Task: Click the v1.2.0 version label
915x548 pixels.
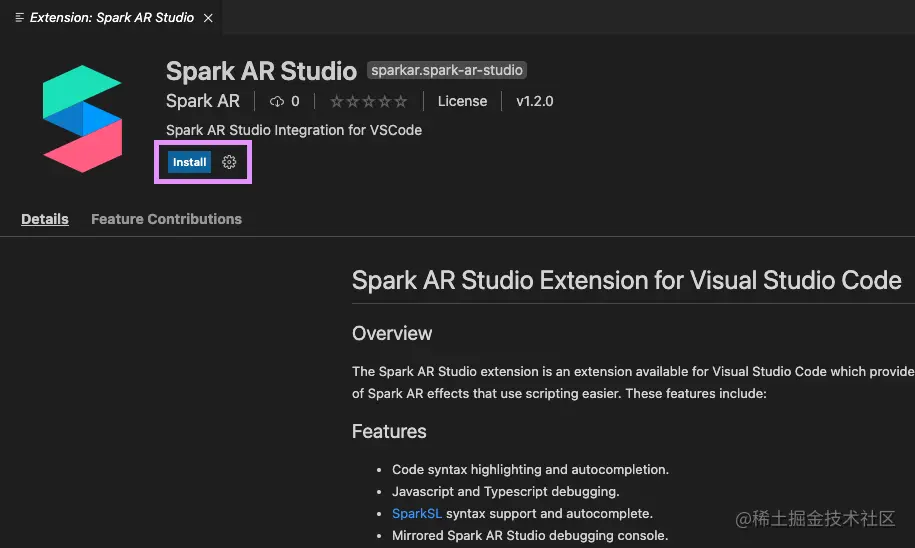Action: coord(535,101)
